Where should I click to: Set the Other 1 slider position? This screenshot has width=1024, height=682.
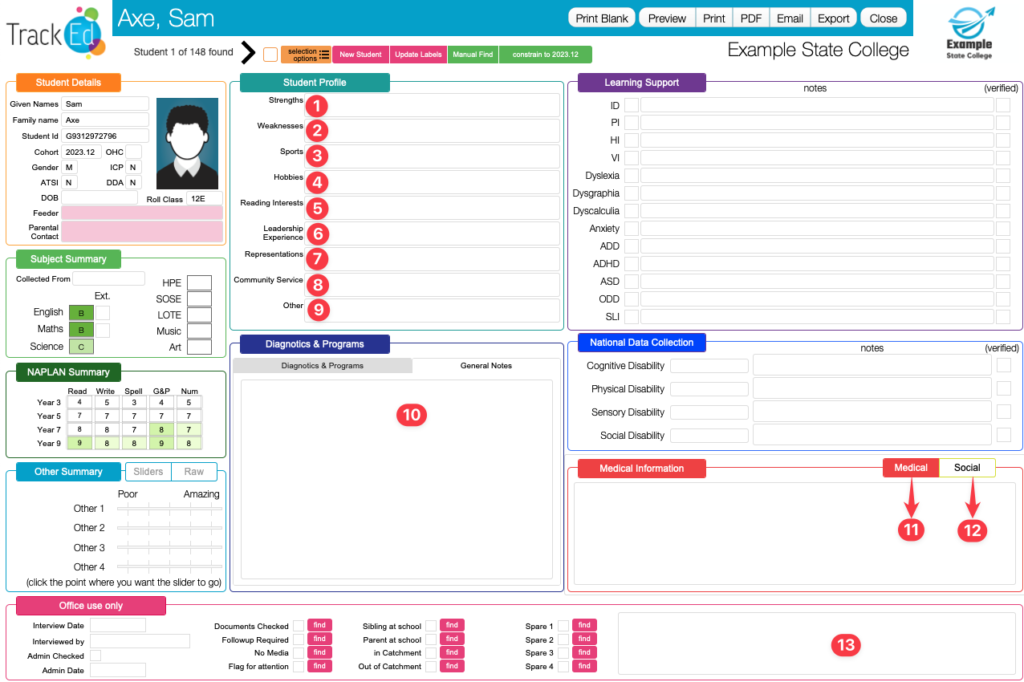click(168, 509)
